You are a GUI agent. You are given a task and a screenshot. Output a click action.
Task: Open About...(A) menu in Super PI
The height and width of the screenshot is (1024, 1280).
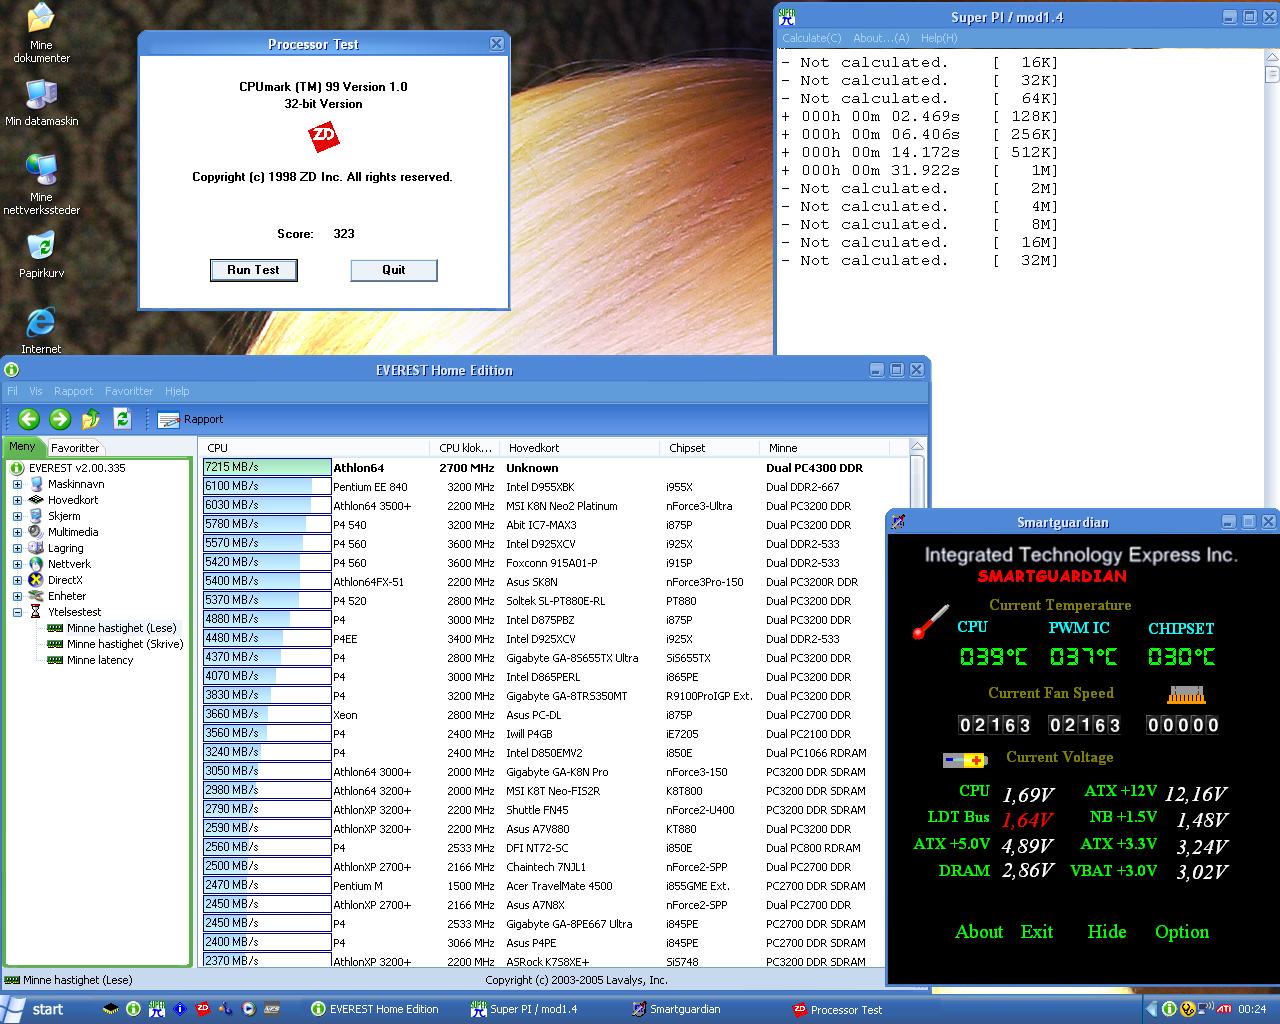tap(881, 38)
